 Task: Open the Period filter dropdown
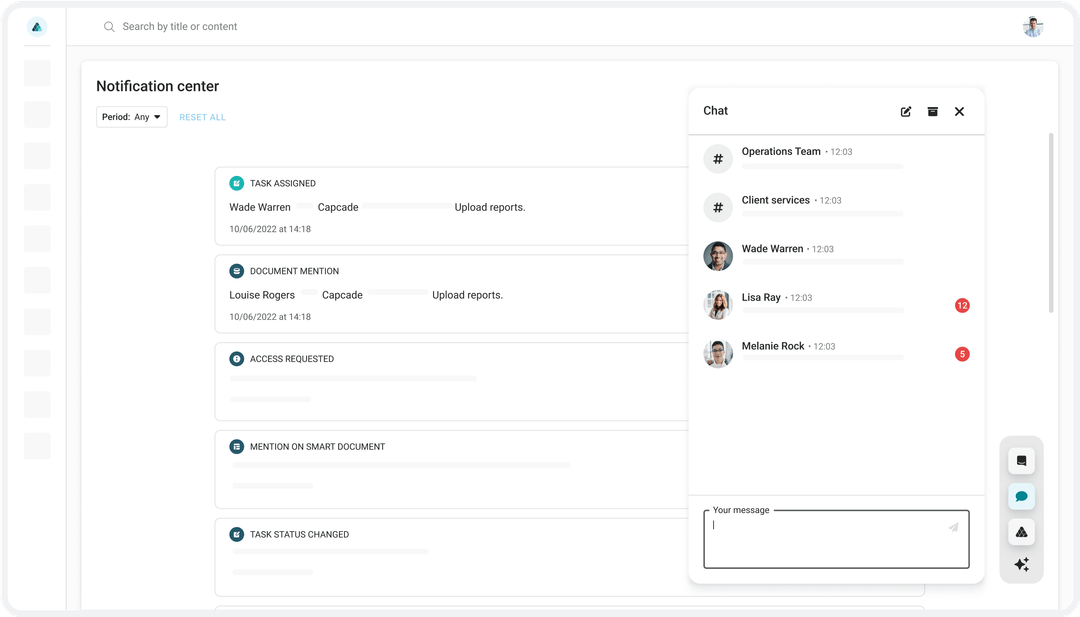coord(131,116)
